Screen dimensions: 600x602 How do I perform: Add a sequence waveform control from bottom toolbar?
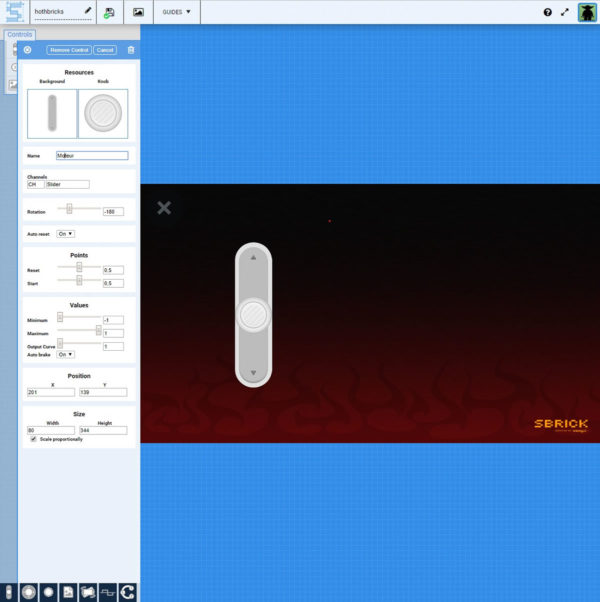coord(106,592)
